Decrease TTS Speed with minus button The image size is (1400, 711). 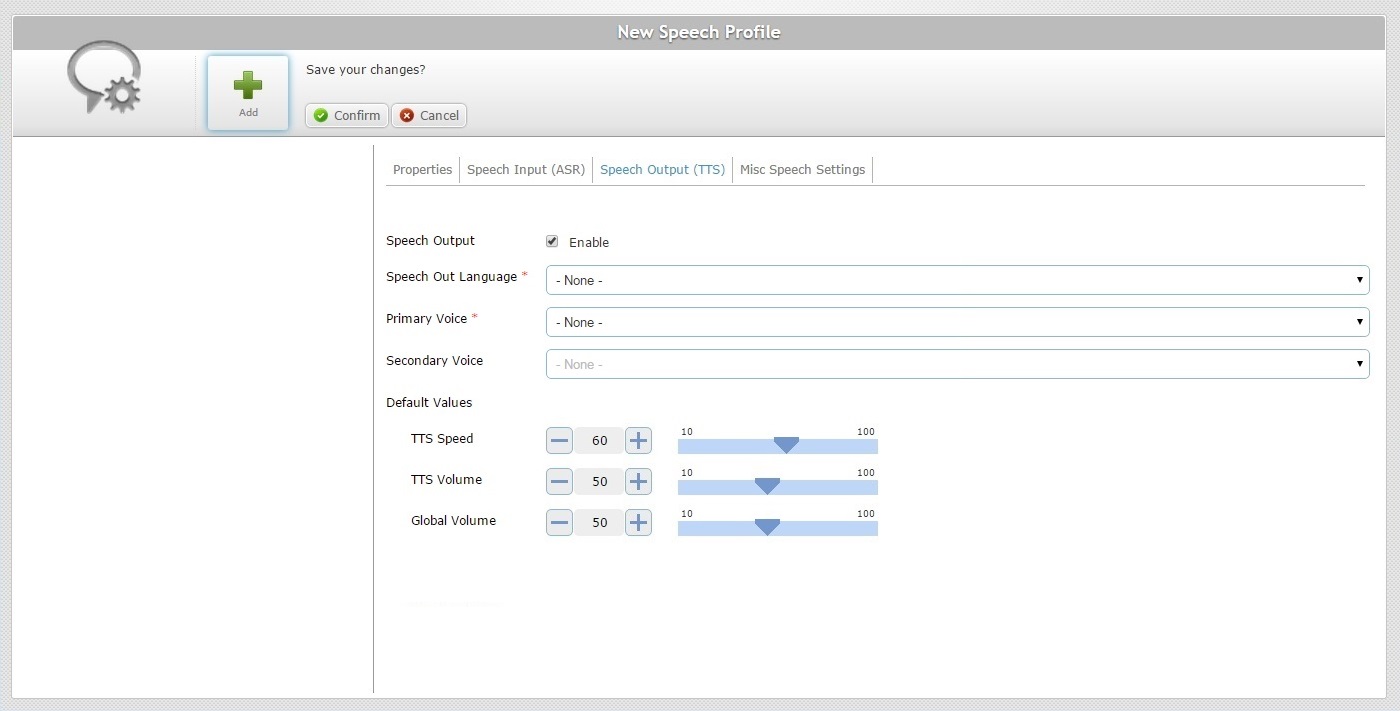559,440
